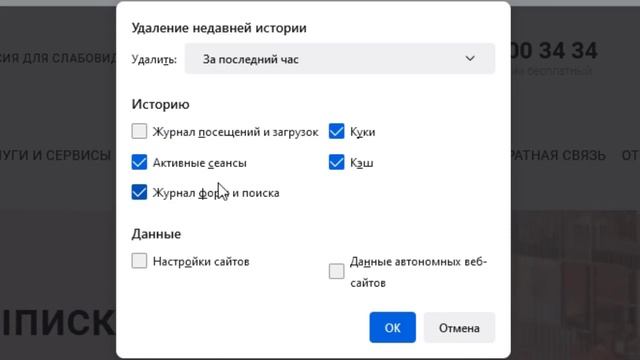Enable the Настройки сайтов checkbox
Image resolution: width=640 pixels, height=360 pixels.
coord(139,260)
